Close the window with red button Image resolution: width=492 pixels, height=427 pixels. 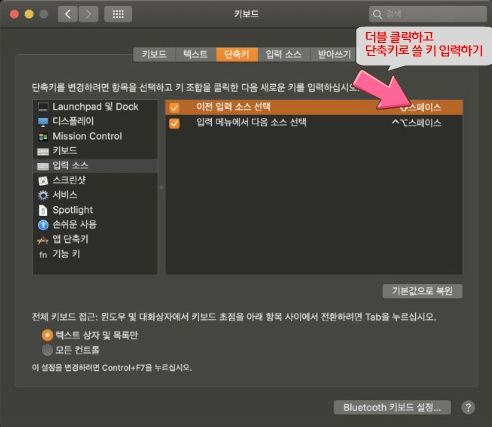point(14,14)
